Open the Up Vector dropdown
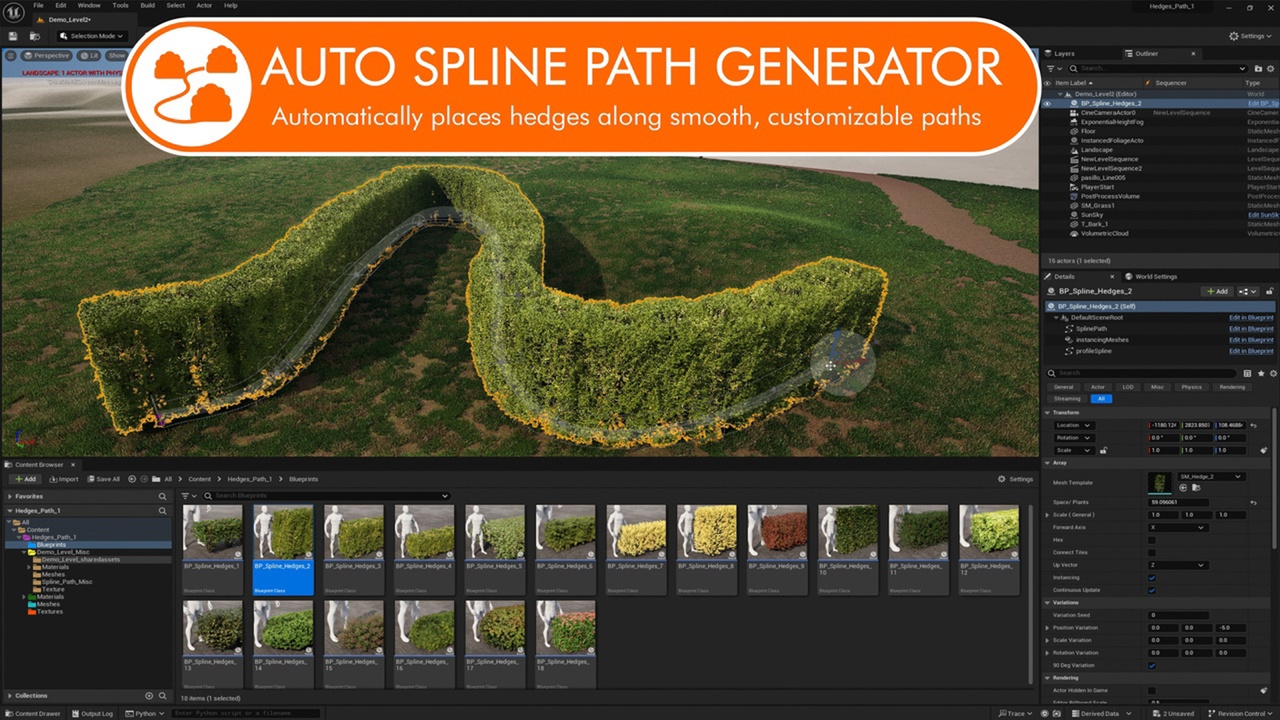The height and width of the screenshot is (720, 1280). click(1178, 565)
